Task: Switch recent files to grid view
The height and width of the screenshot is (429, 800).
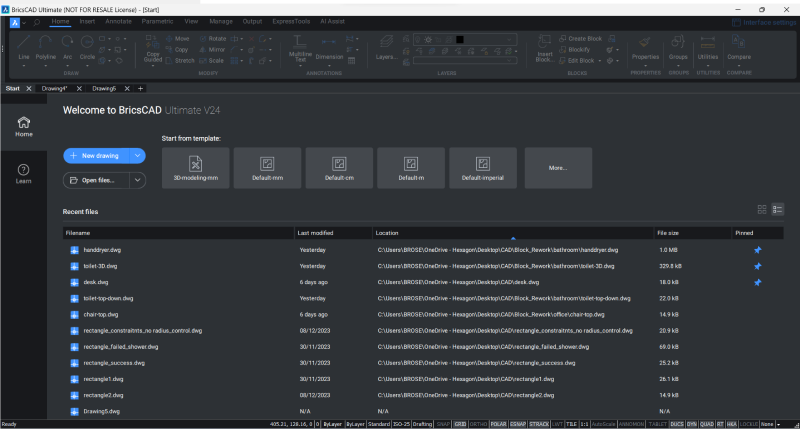Action: [762, 209]
